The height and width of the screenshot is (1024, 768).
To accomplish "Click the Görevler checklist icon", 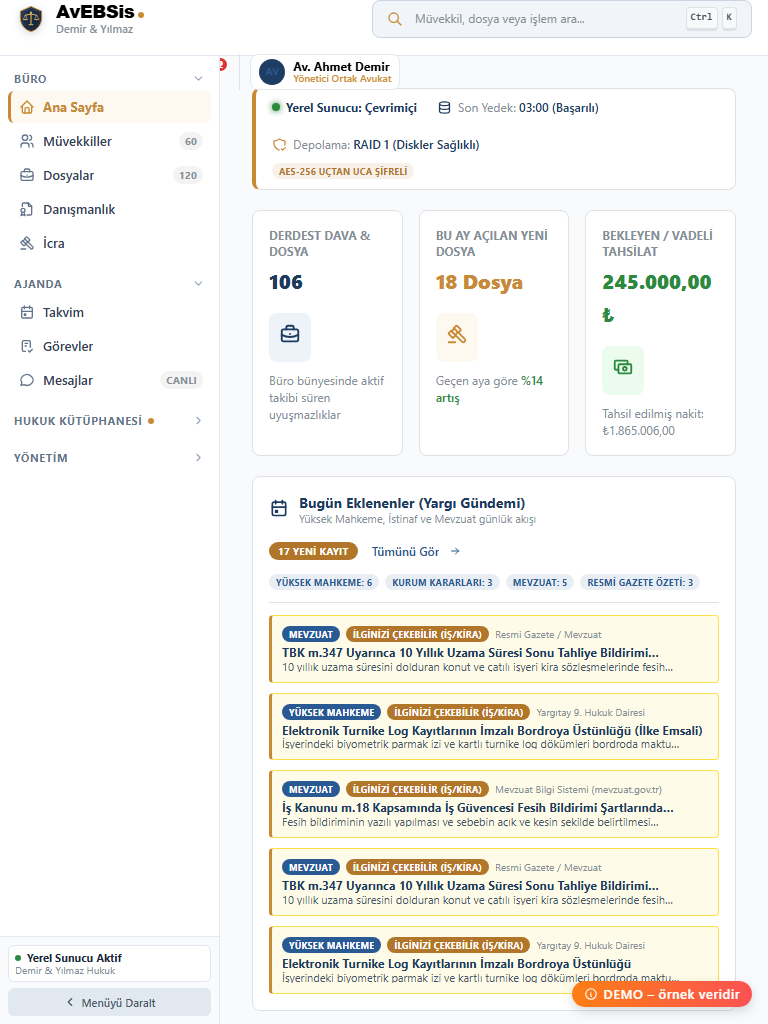I will [x=27, y=346].
